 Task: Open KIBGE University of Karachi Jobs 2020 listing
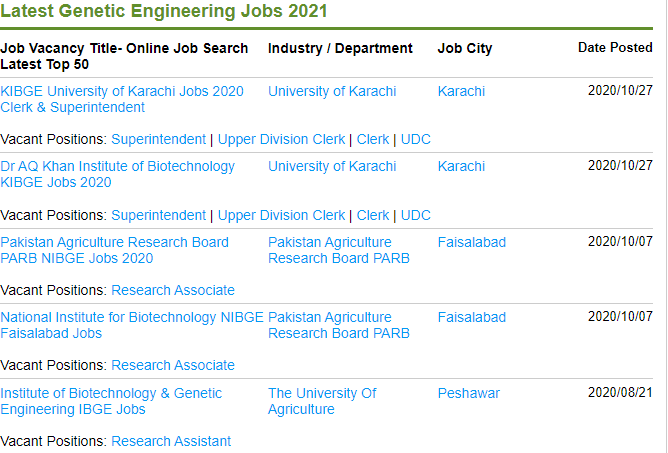pos(122,99)
